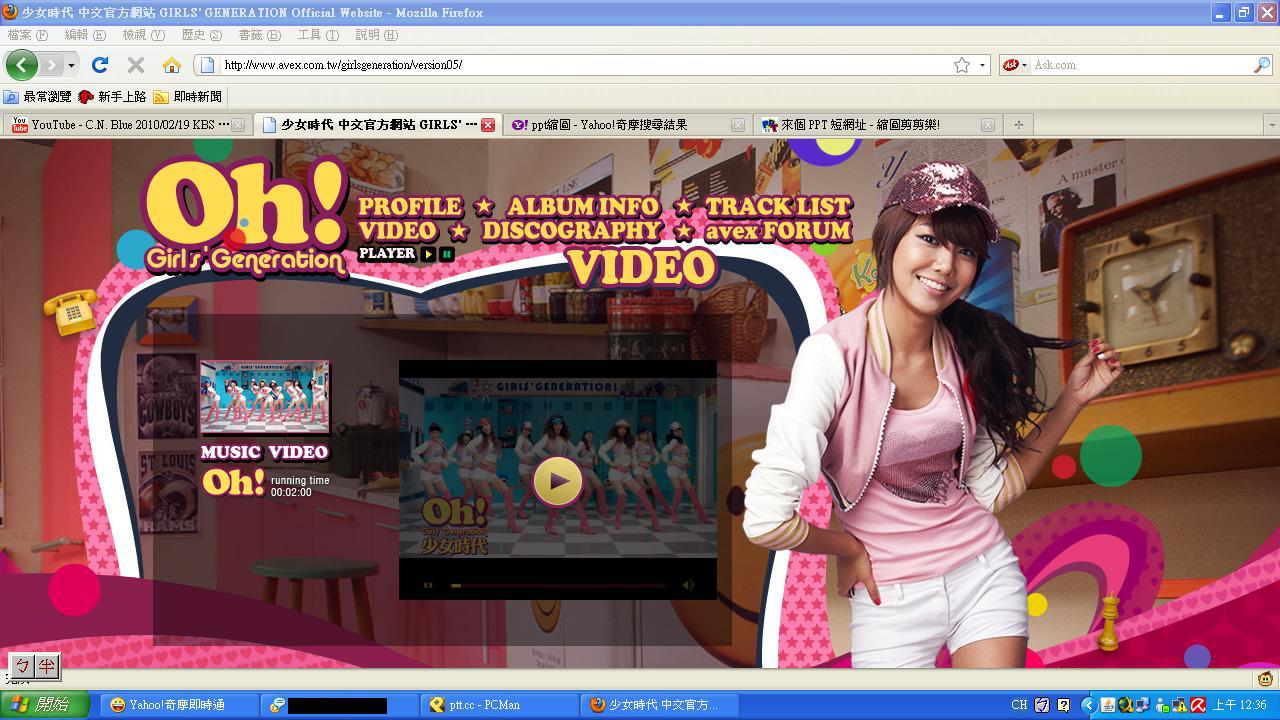Open the DISCOGRAPHY page

(571, 231)
